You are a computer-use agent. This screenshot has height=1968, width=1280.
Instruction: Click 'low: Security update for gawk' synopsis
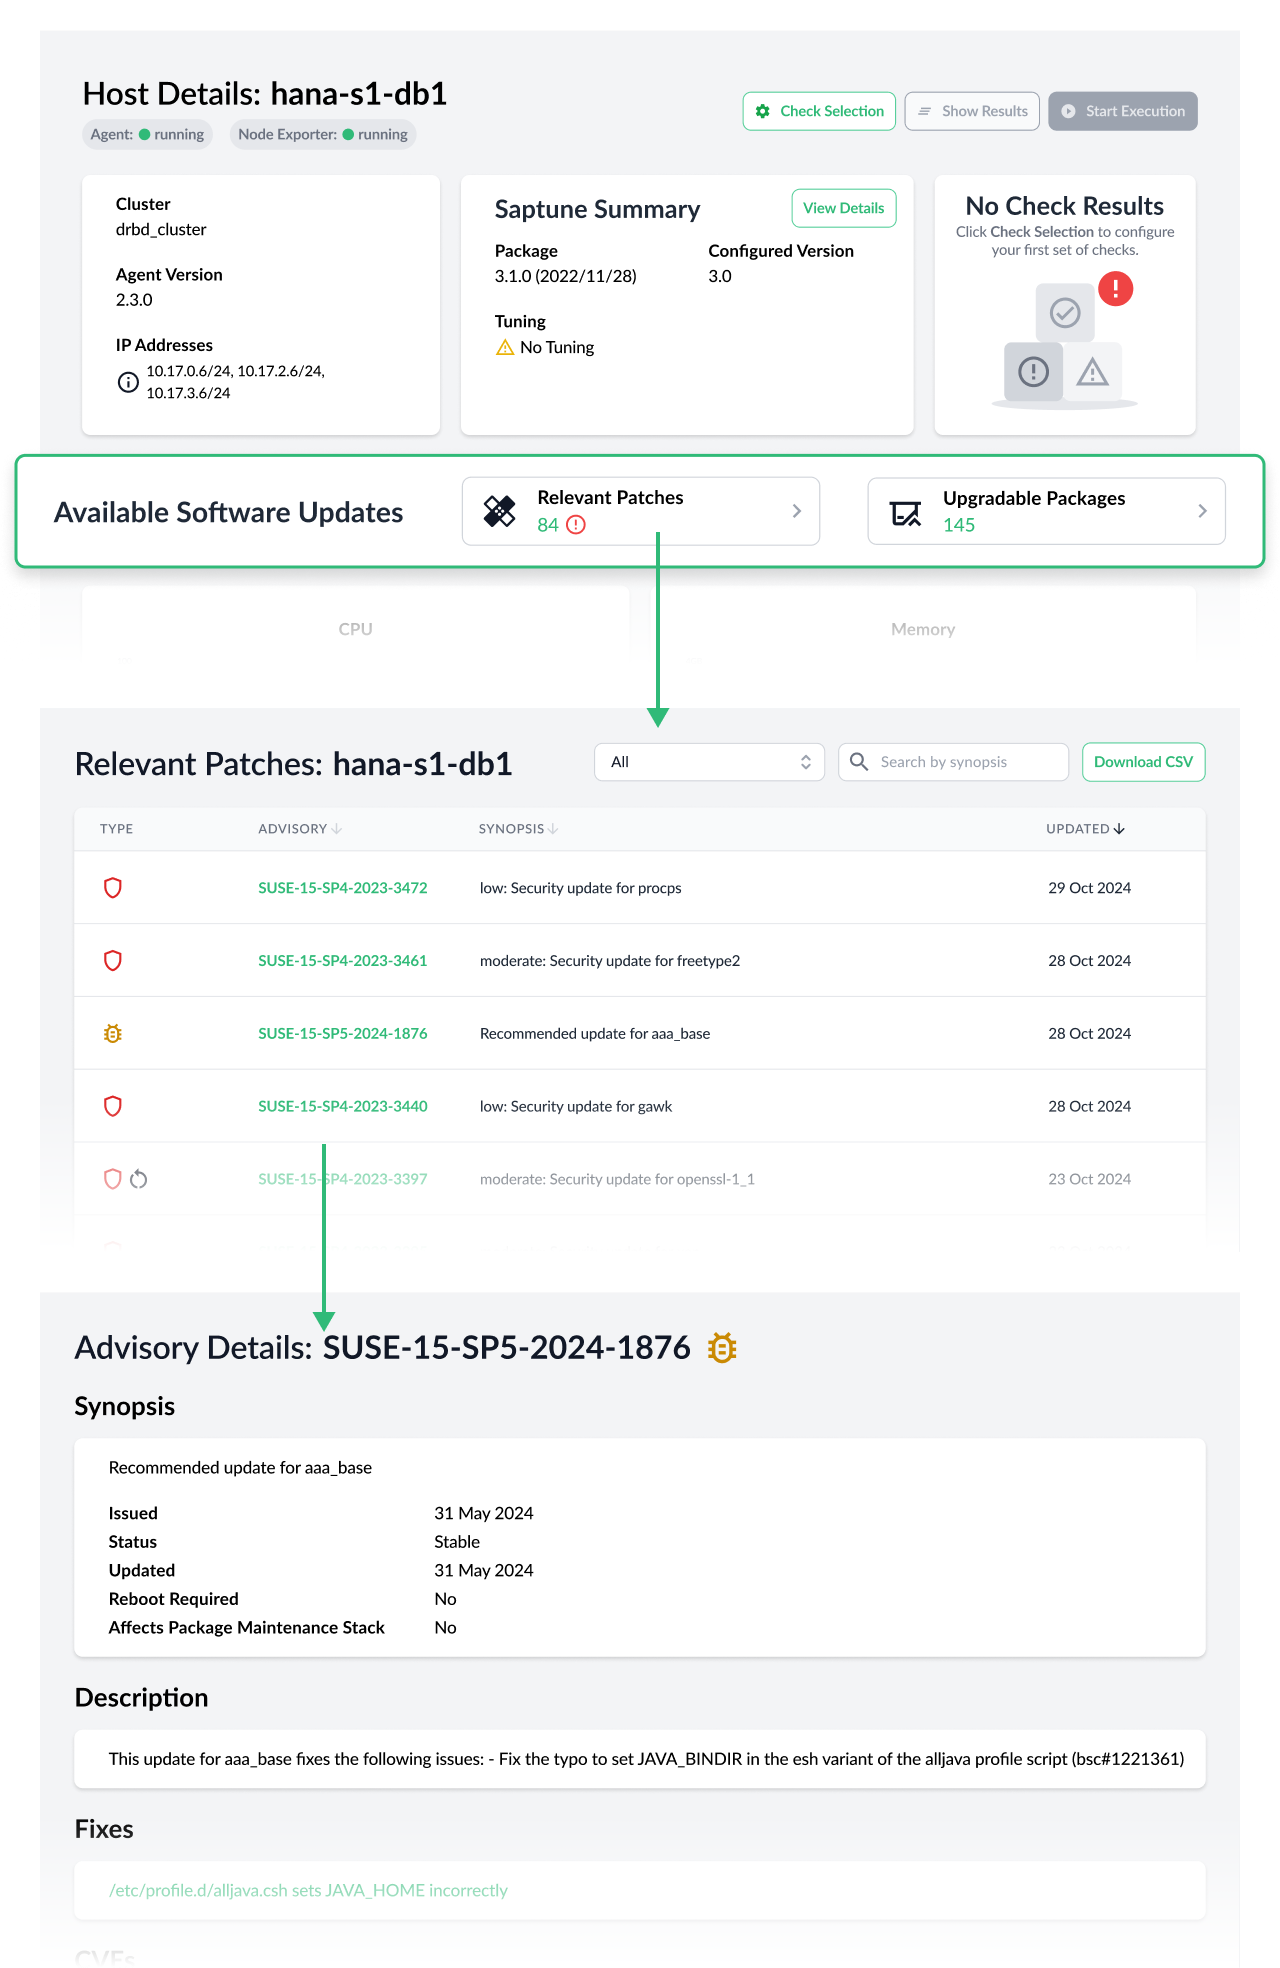pyautogui.click(x=576, y=1106)
